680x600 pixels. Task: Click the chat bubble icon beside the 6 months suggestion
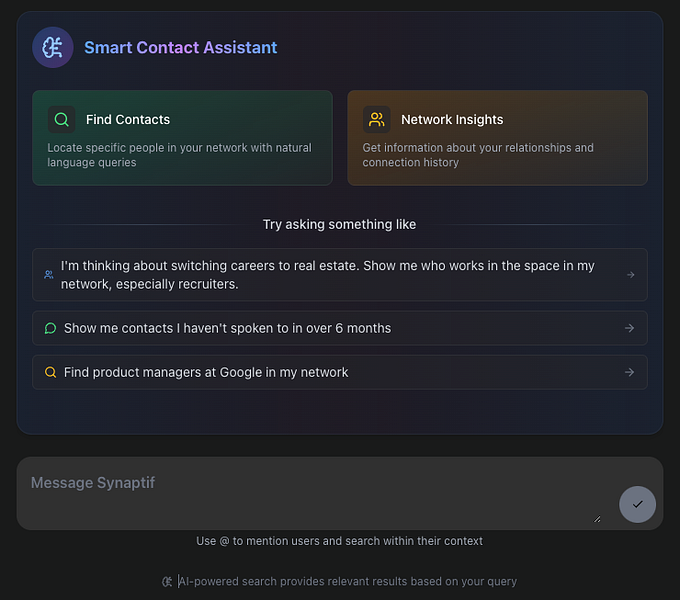pyautogui.click(x=50, y=328)
